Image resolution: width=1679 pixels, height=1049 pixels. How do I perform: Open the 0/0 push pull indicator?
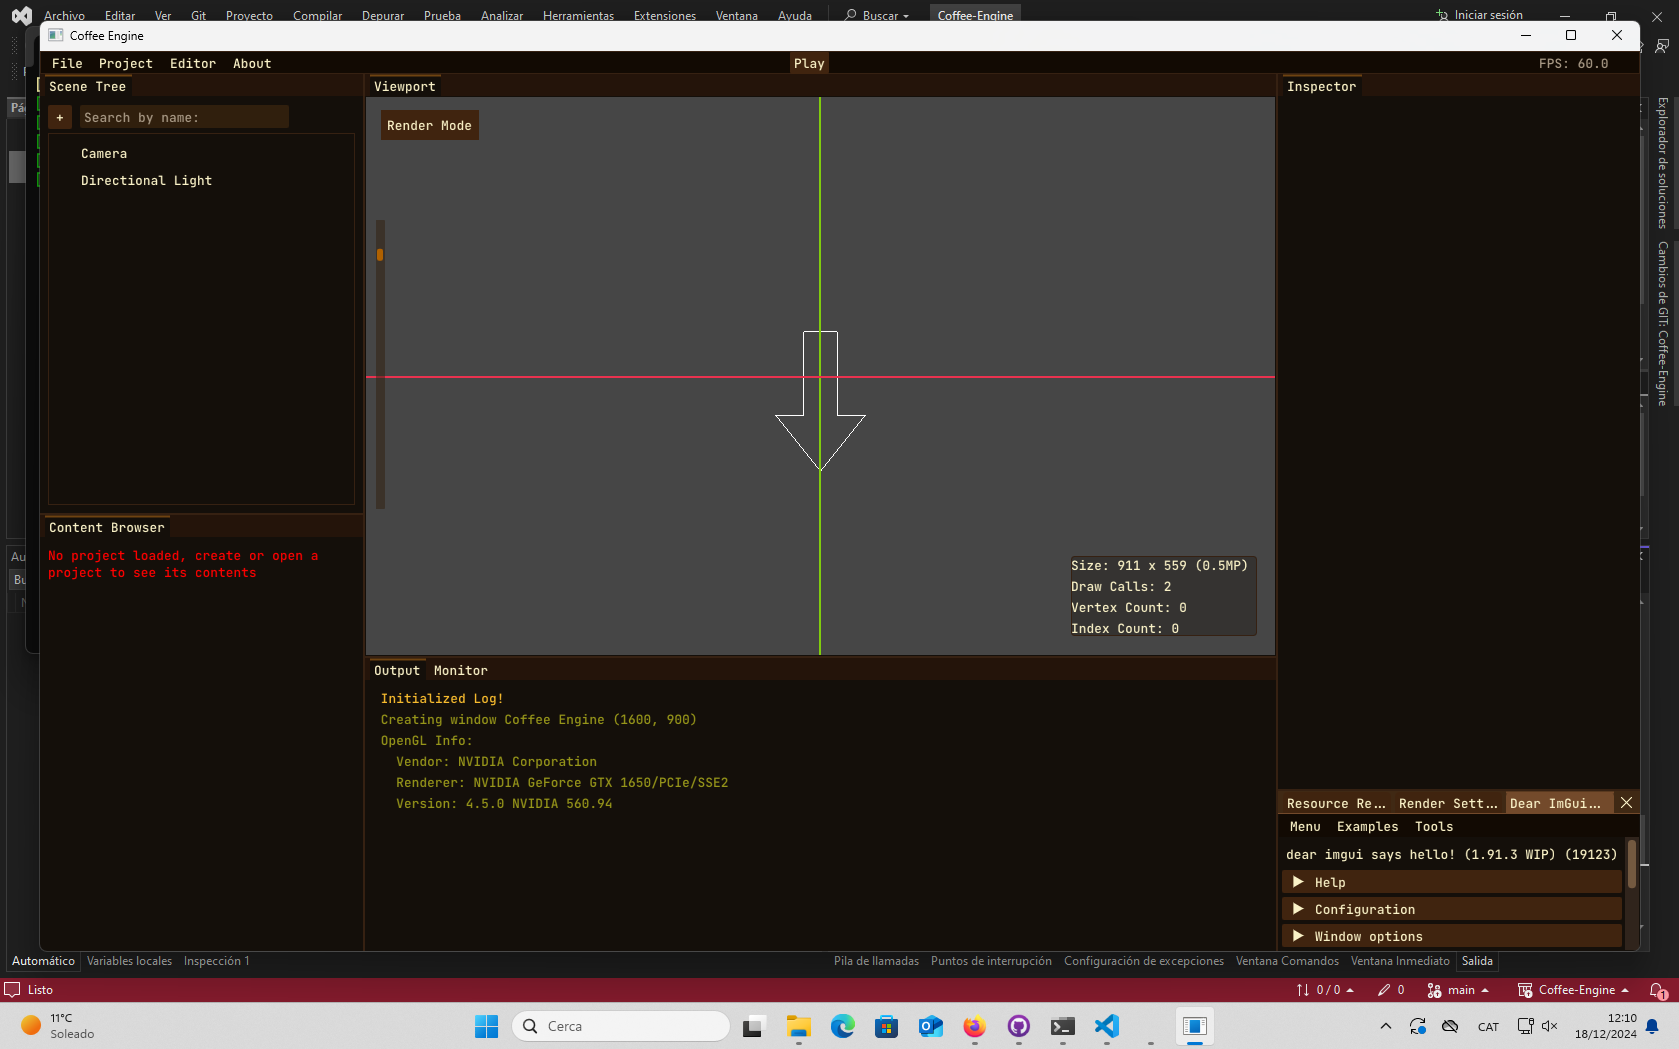pyautogui.click(x=1325, y=990)
